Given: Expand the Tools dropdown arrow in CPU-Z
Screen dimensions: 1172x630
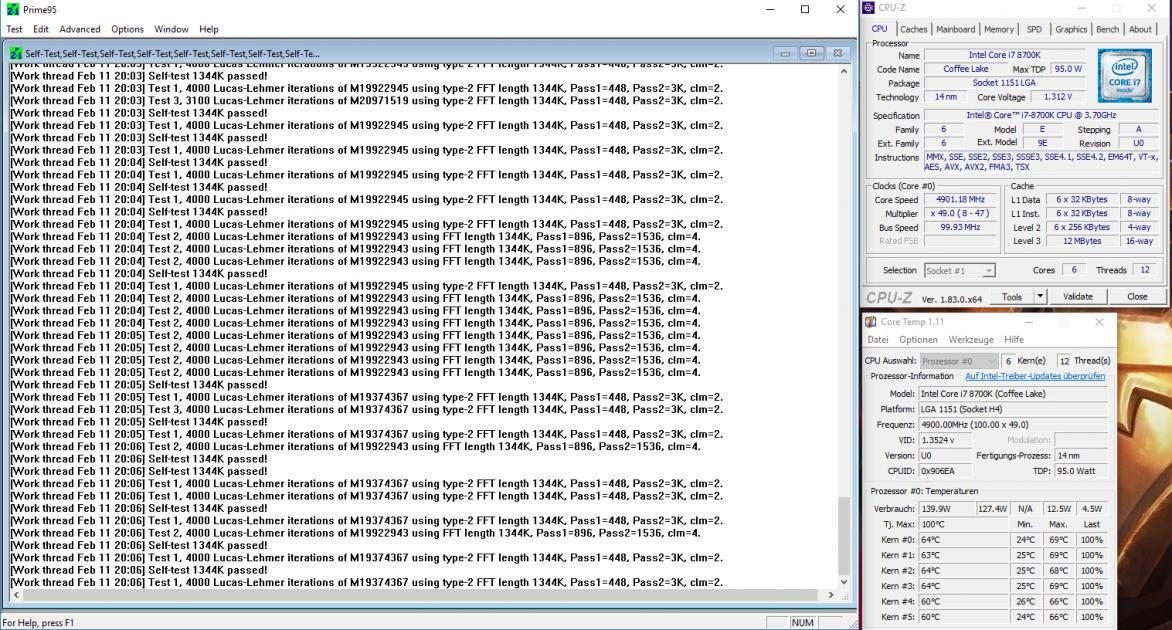Looking at the screenshot, I should pos(1040,297).
